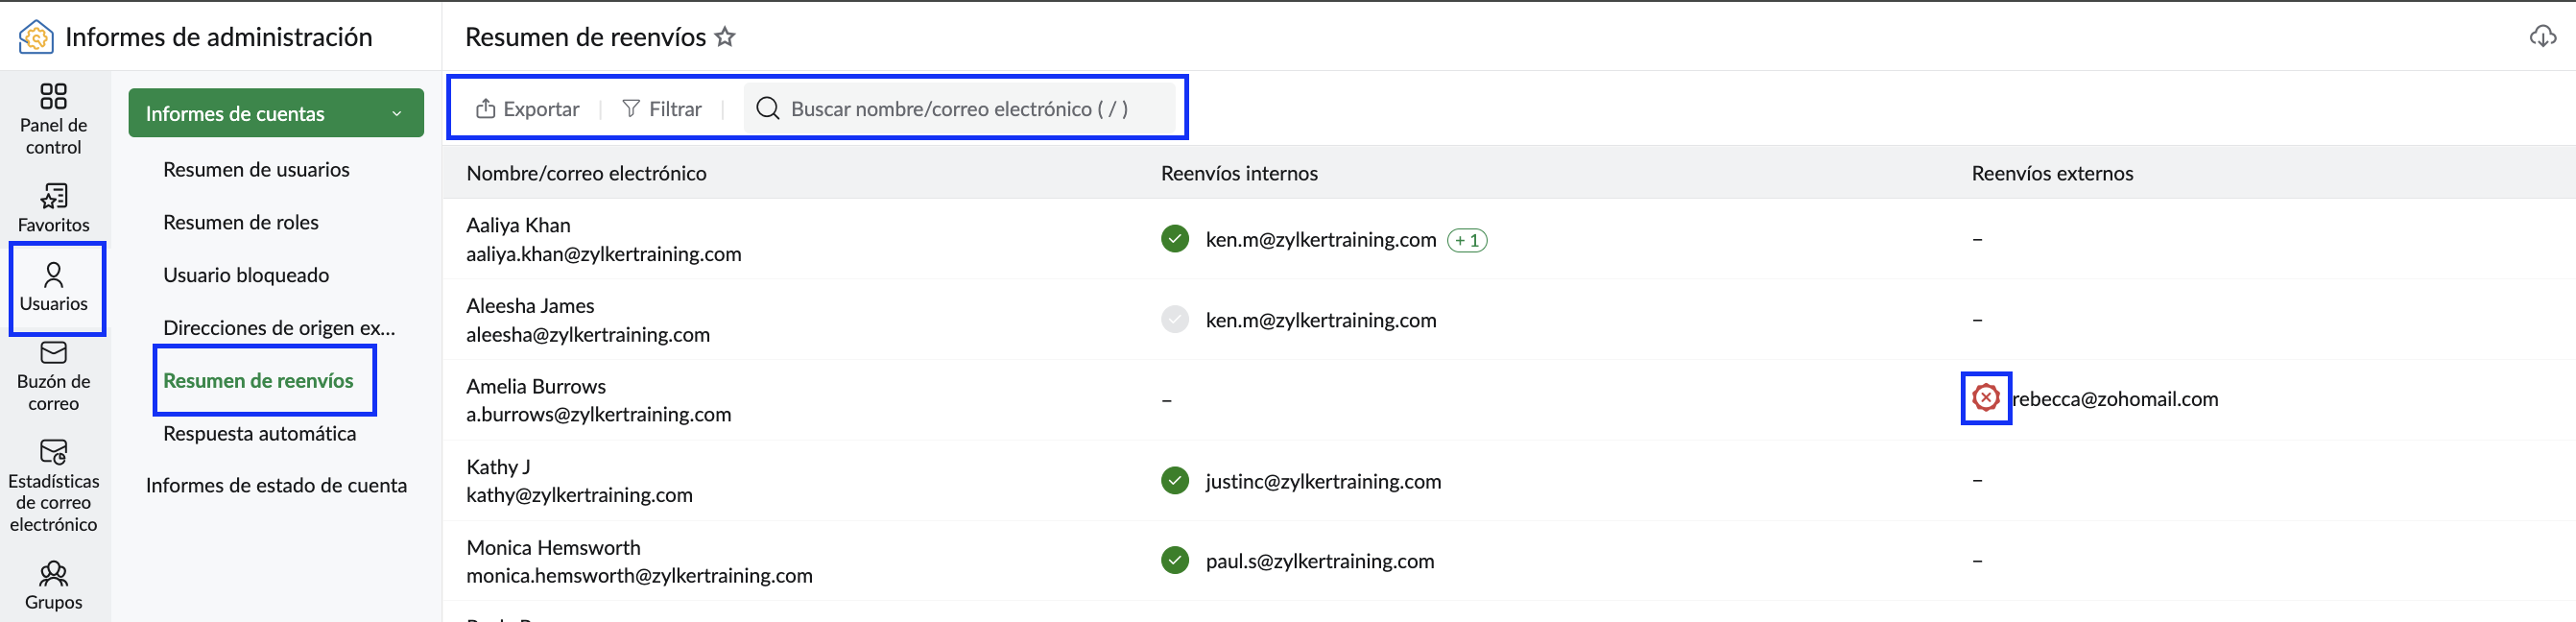Toggle green check for Kathy J's forwarding
This screenshot has width=2576, height=622.
click(1174, 481)
